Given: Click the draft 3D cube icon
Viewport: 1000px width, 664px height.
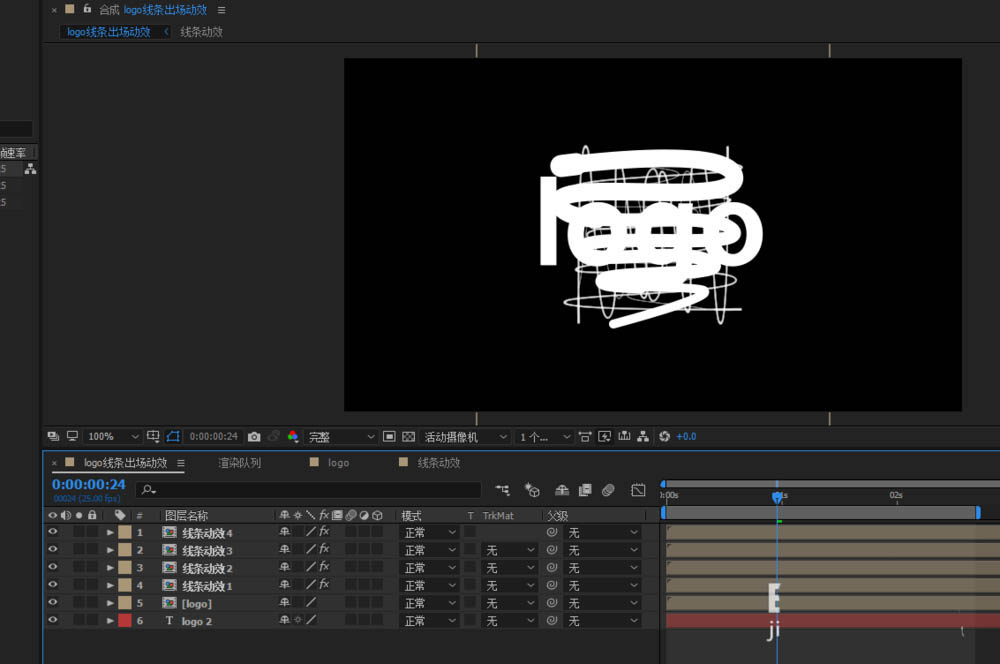Looking at the screenshot, I should 533,490.
